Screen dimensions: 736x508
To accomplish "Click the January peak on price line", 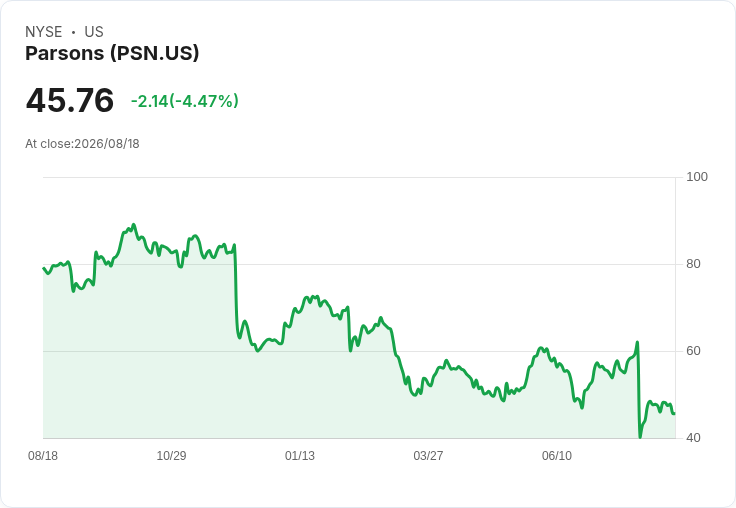I will [x=314, y=296].
